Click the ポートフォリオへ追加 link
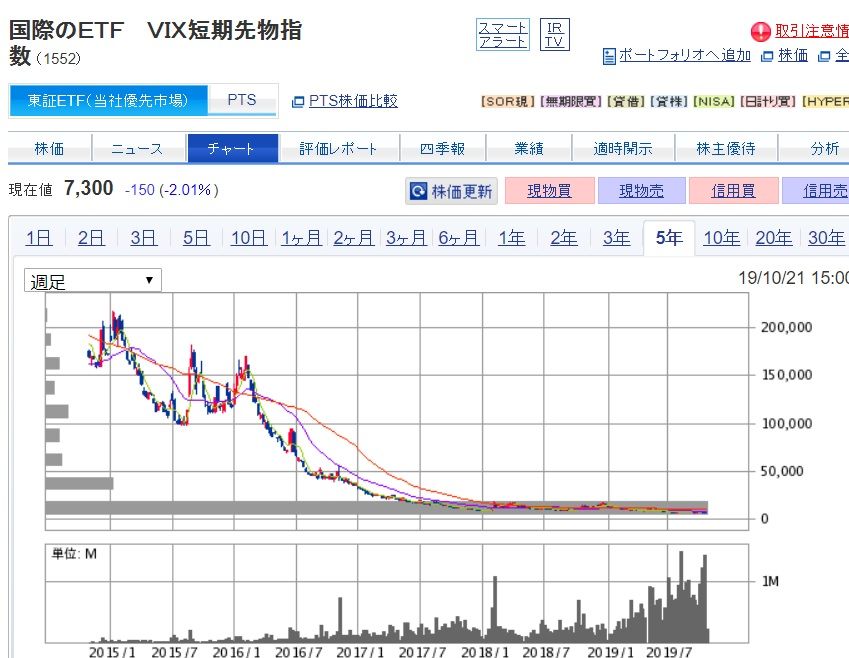Image resolution: width=849 pixels, height=658 pixels. (684, 55)
